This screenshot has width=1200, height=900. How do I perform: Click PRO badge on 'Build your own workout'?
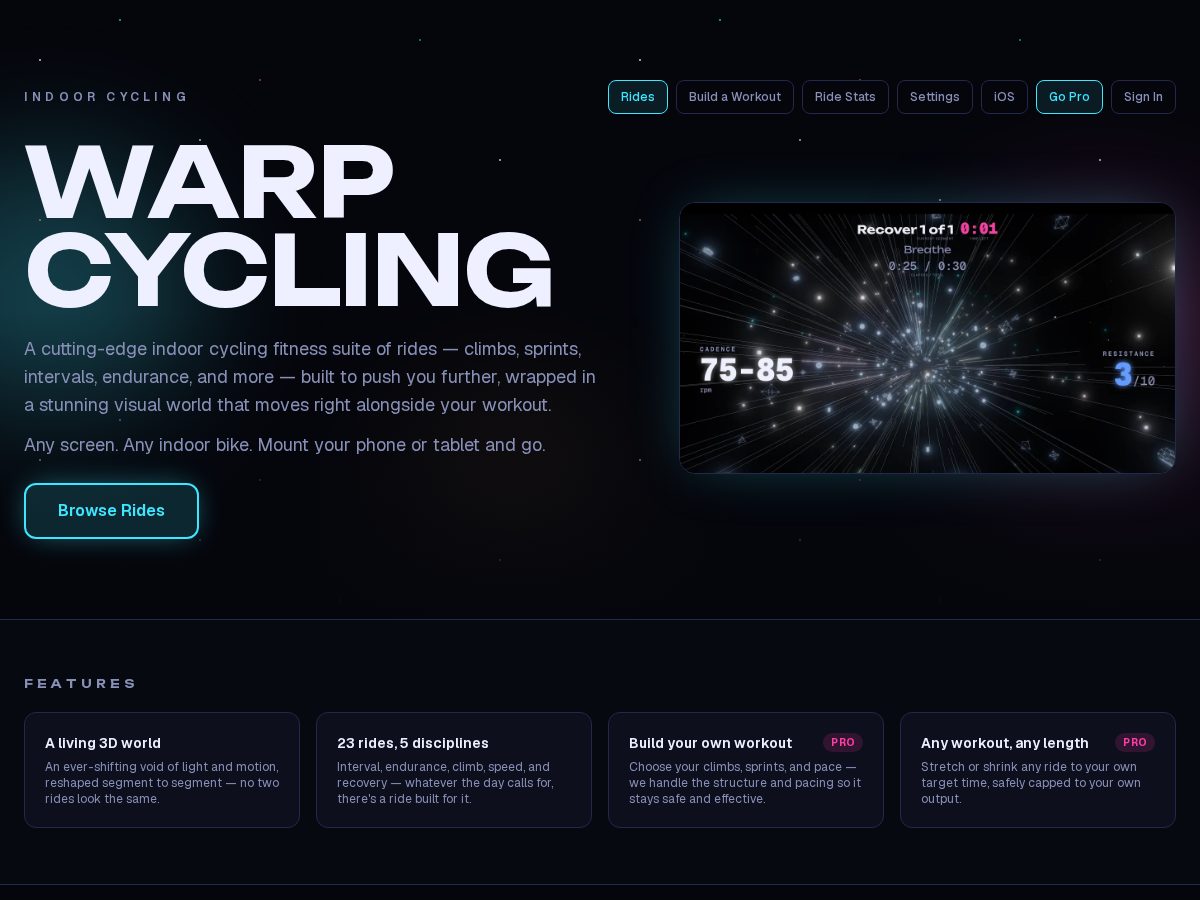[843, 742]
